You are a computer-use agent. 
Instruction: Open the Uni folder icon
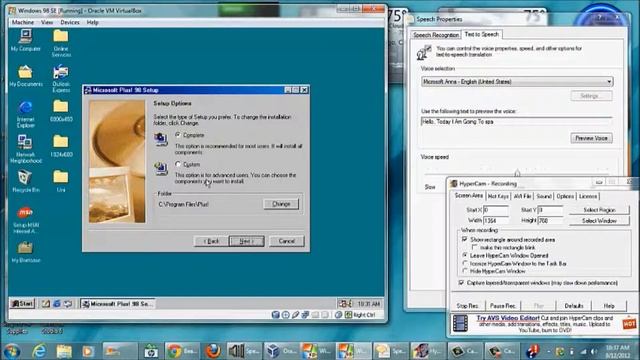click(x=61, y=181)
